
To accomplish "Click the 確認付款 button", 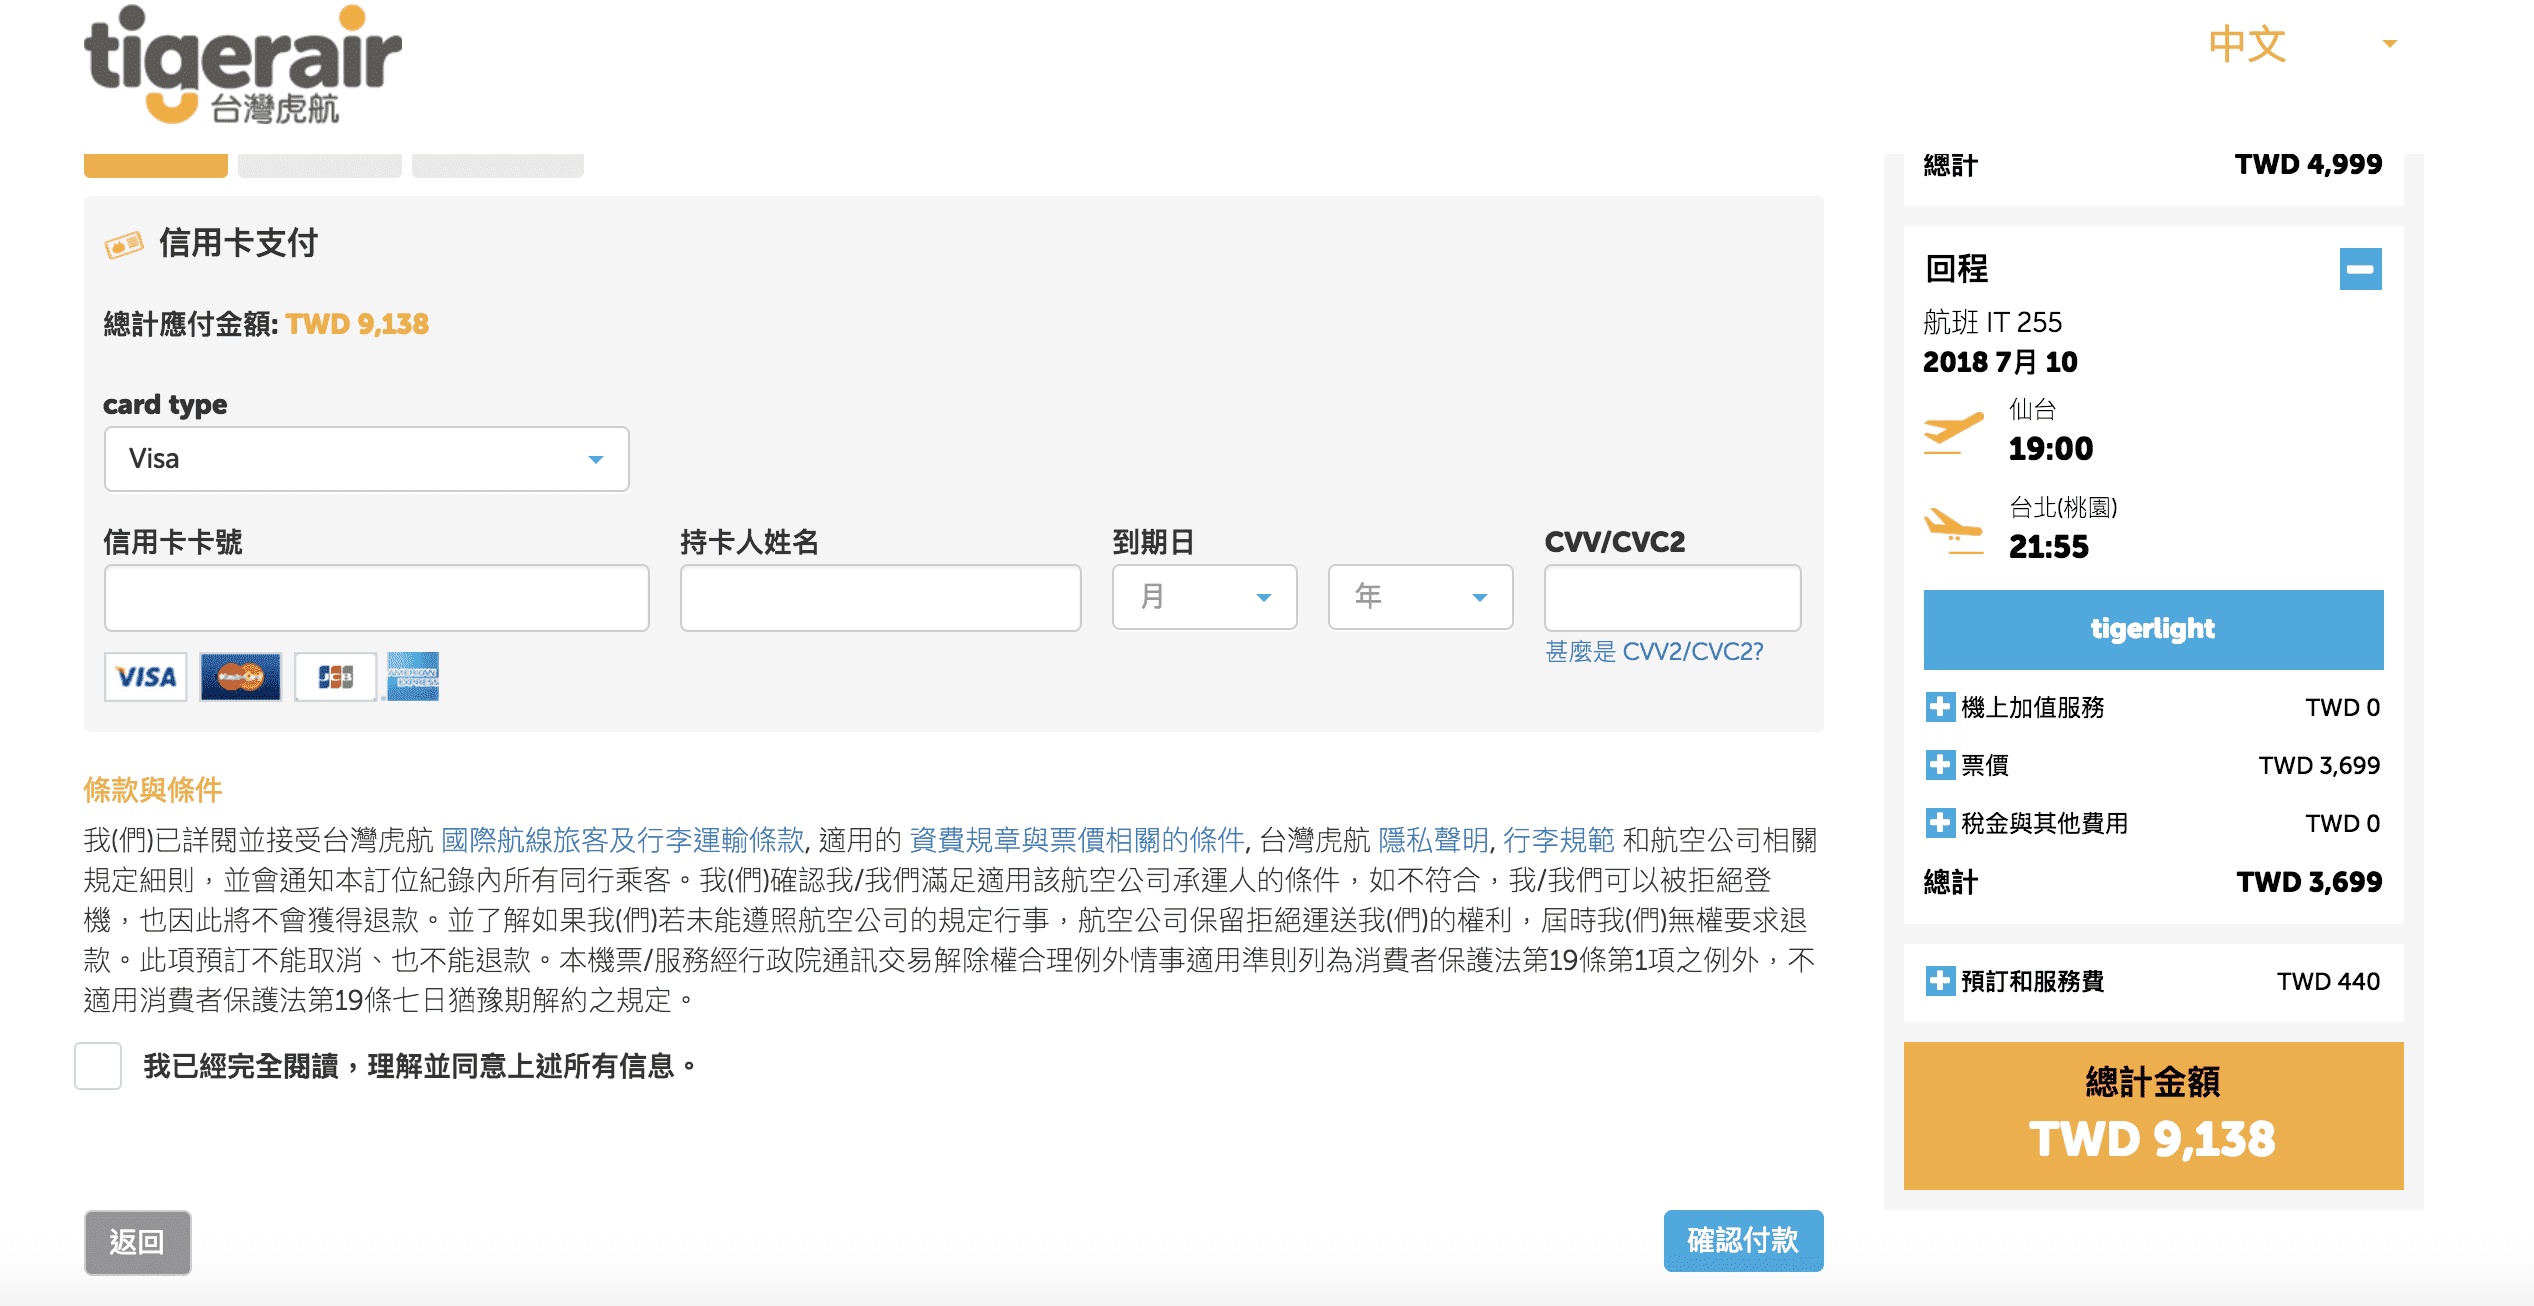I will tap(1743, 1241).
